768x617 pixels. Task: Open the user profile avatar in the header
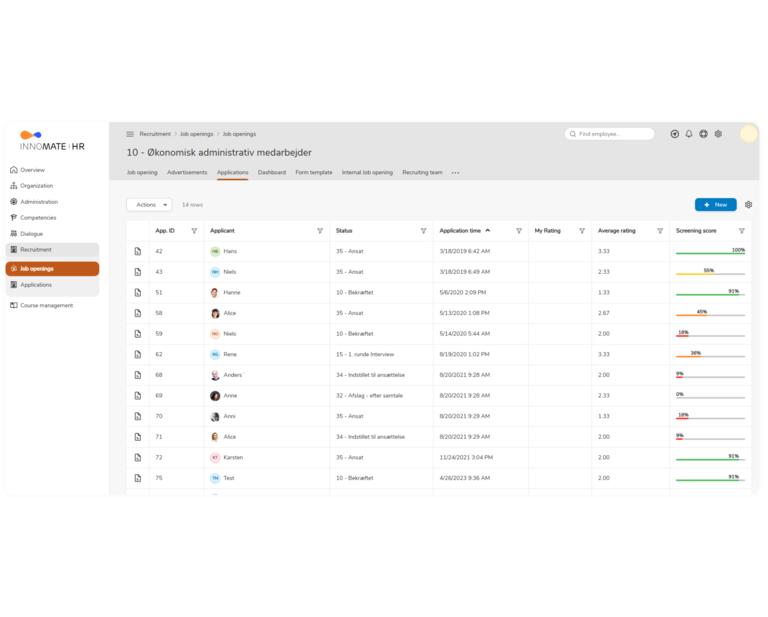[x=748, y=134]
